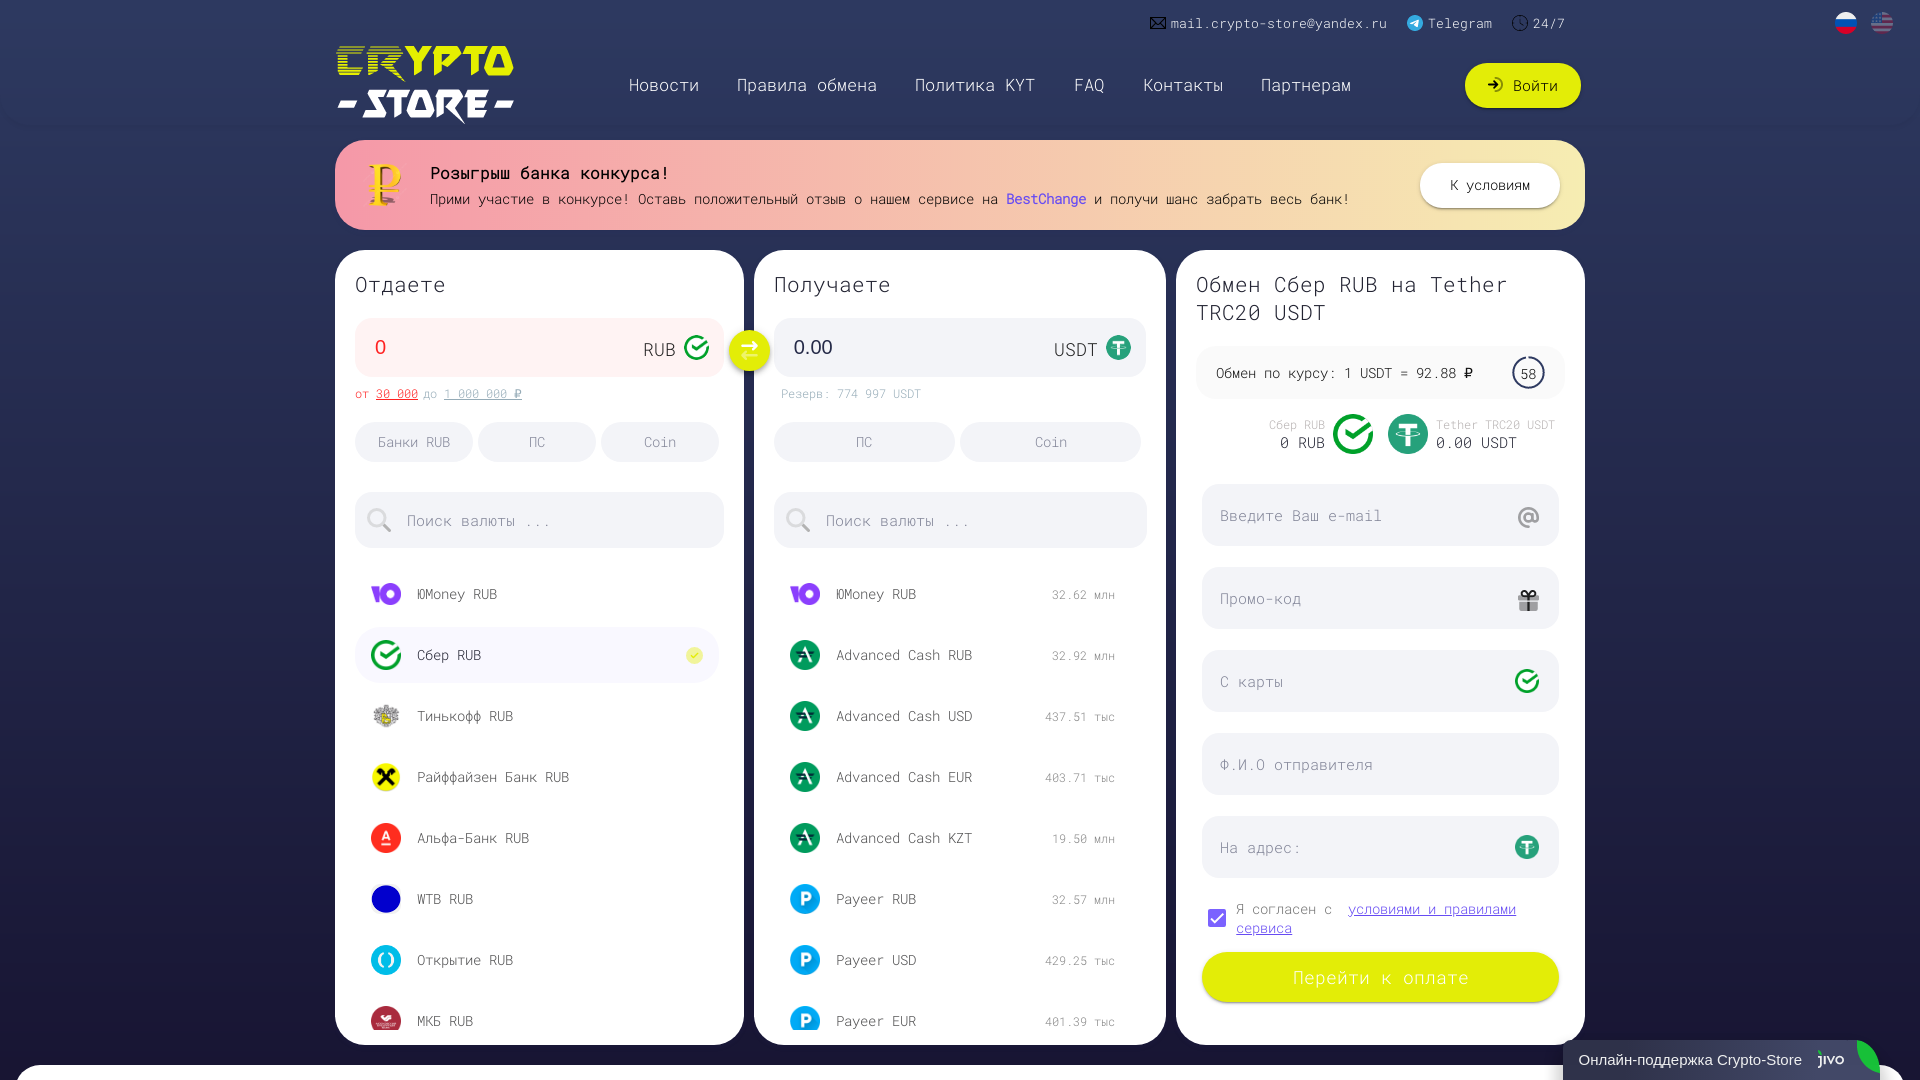
Task: Select Coin filter in Отдаете panel
Action: [x=660, y=442]
